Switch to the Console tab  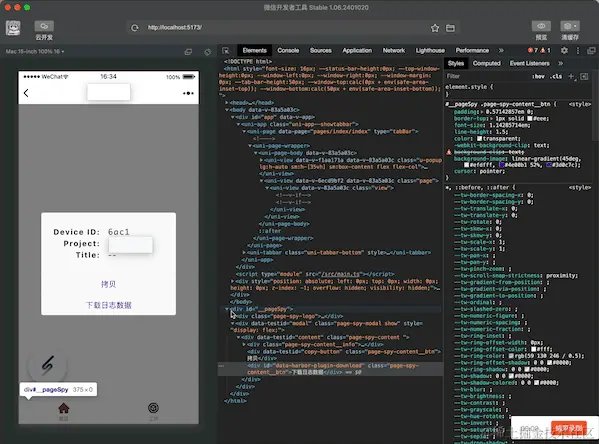[x=288, y=50]
